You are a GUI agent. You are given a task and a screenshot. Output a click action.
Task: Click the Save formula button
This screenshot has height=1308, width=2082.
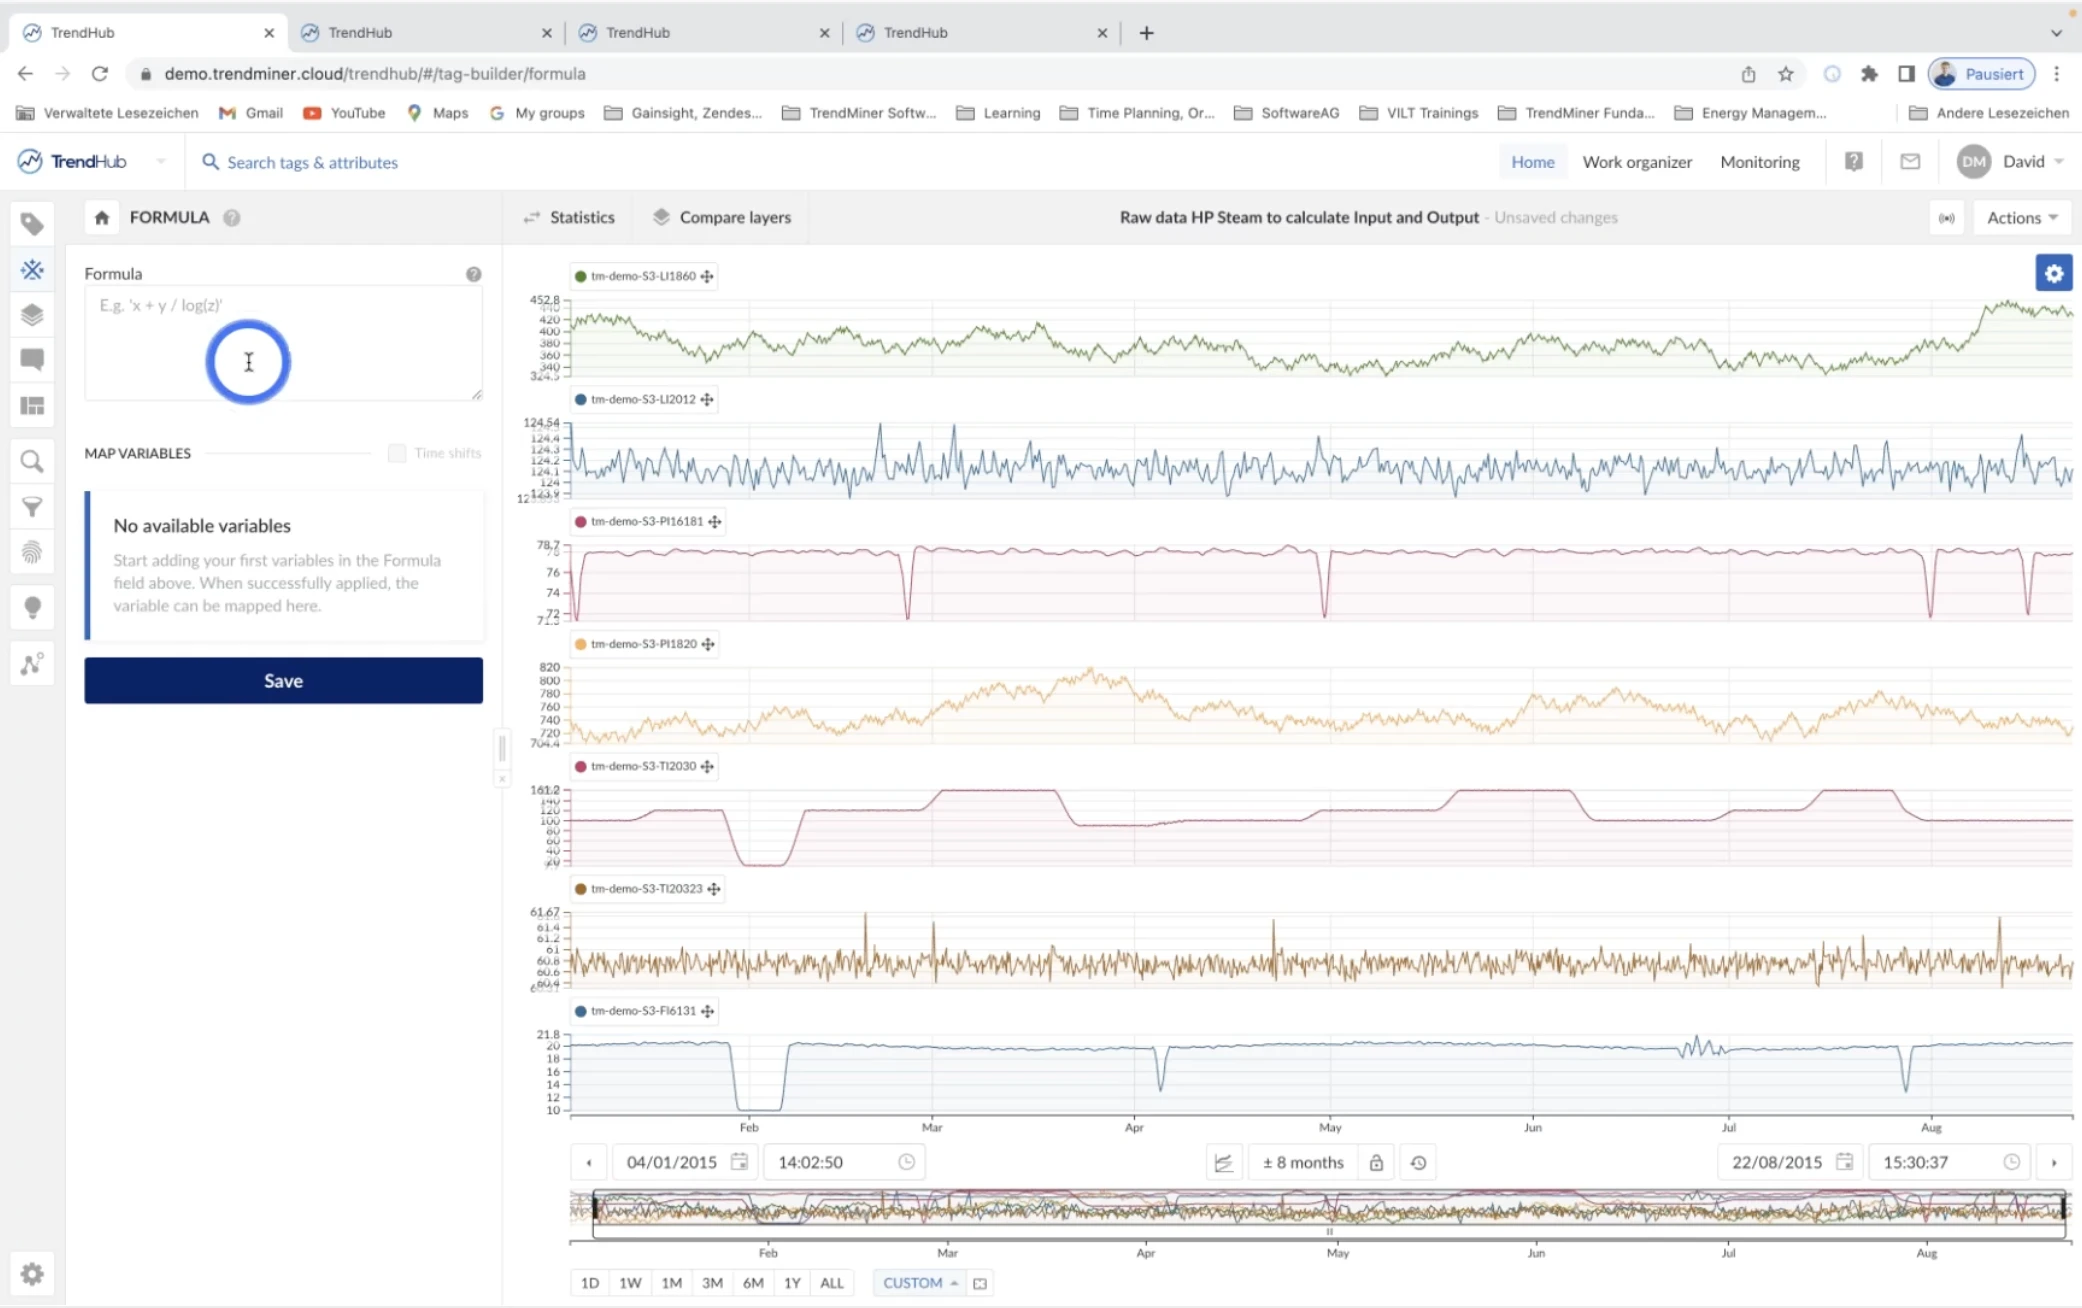[283, 681]
